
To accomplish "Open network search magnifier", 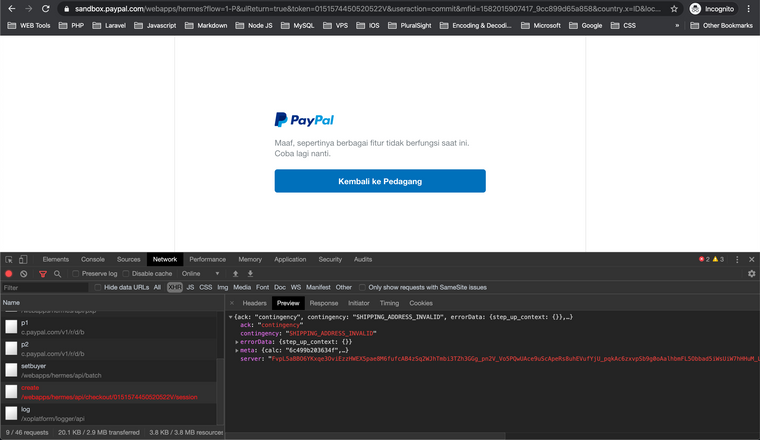I will pos(57,274).
